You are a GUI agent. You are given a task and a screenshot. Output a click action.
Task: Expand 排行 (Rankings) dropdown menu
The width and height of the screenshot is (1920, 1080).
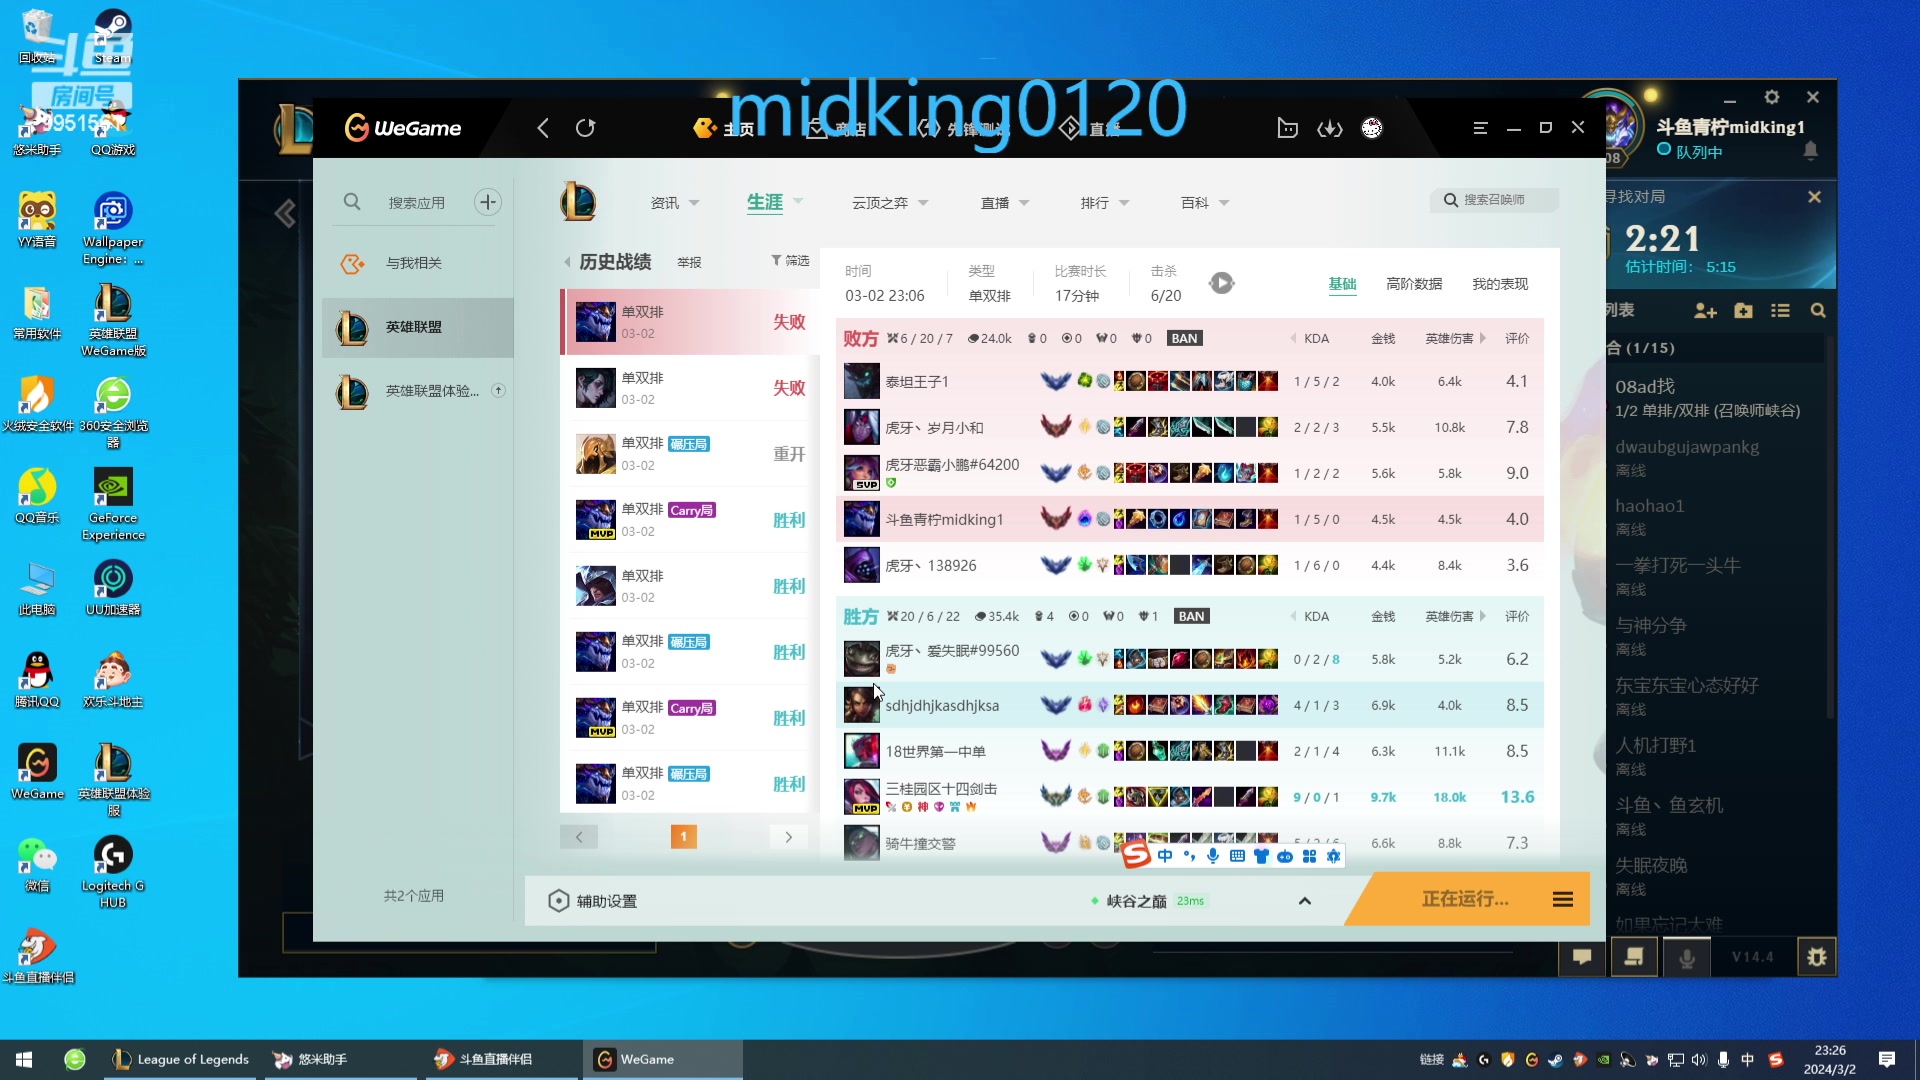pyautogui.click(x=1104, y=203)
